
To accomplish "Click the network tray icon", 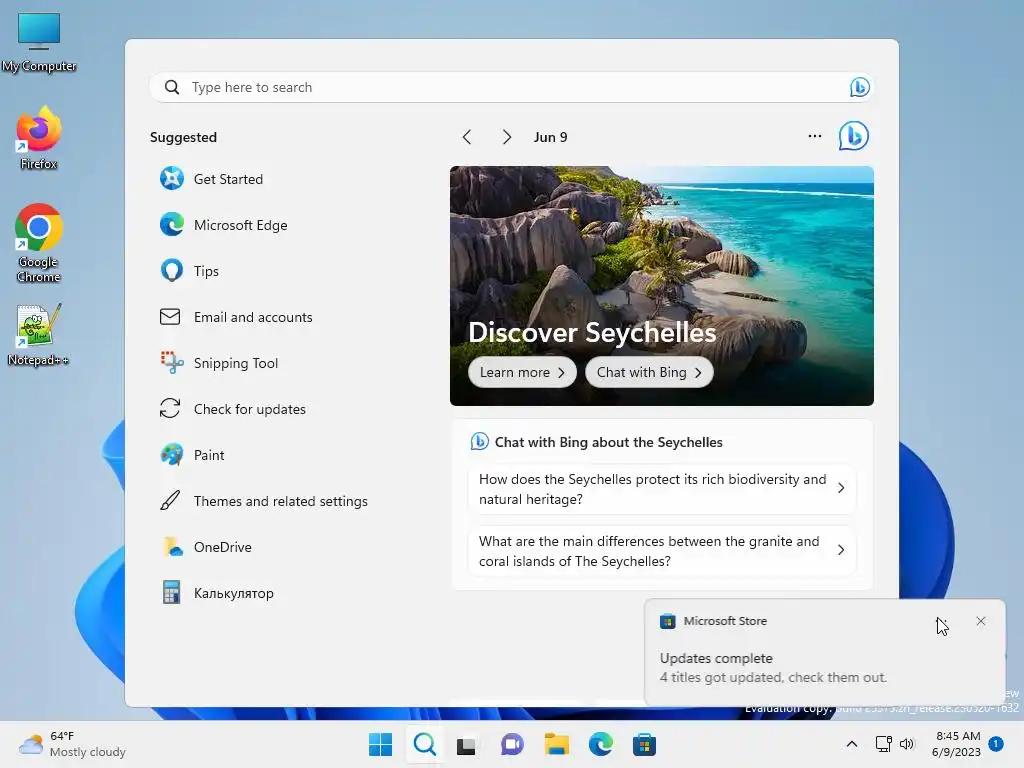I will (883, 744).
